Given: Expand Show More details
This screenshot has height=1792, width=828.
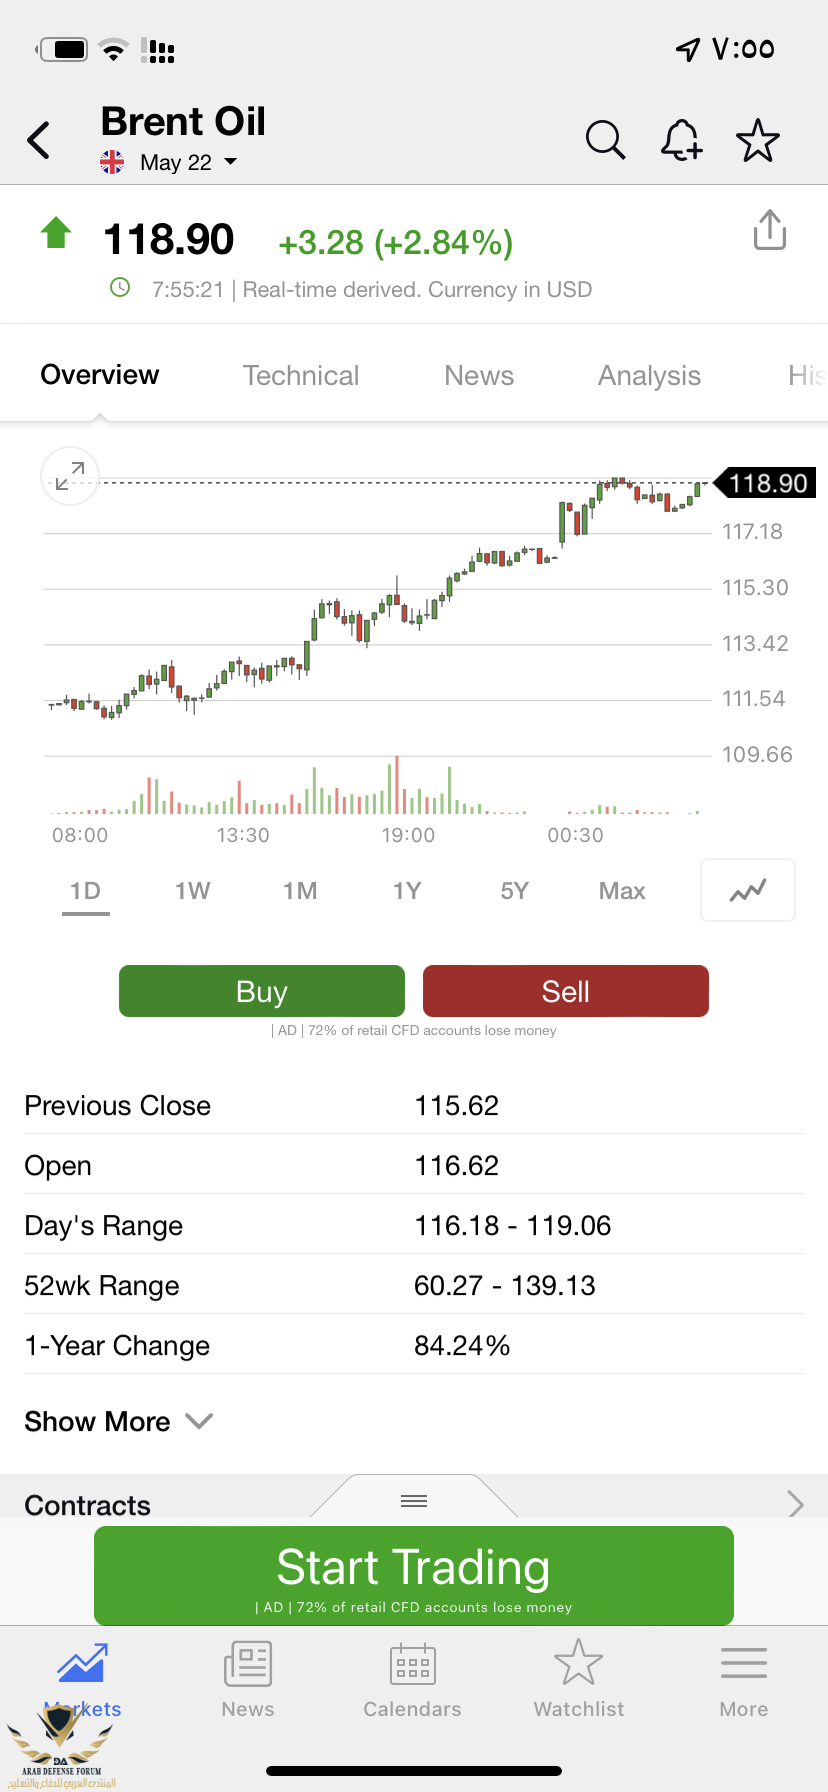Looking at the screenshot, I should pyautogui.click(x=118, y=1421).
